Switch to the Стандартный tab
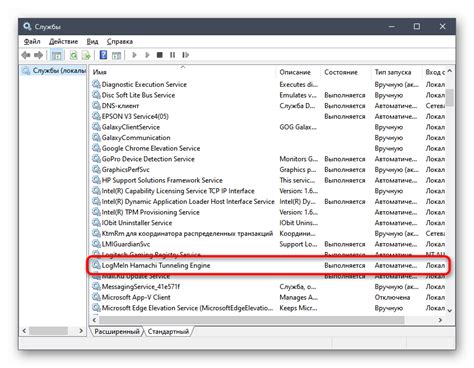The height and width of the screenshot is (368, 474). click(x=168, y=331)
